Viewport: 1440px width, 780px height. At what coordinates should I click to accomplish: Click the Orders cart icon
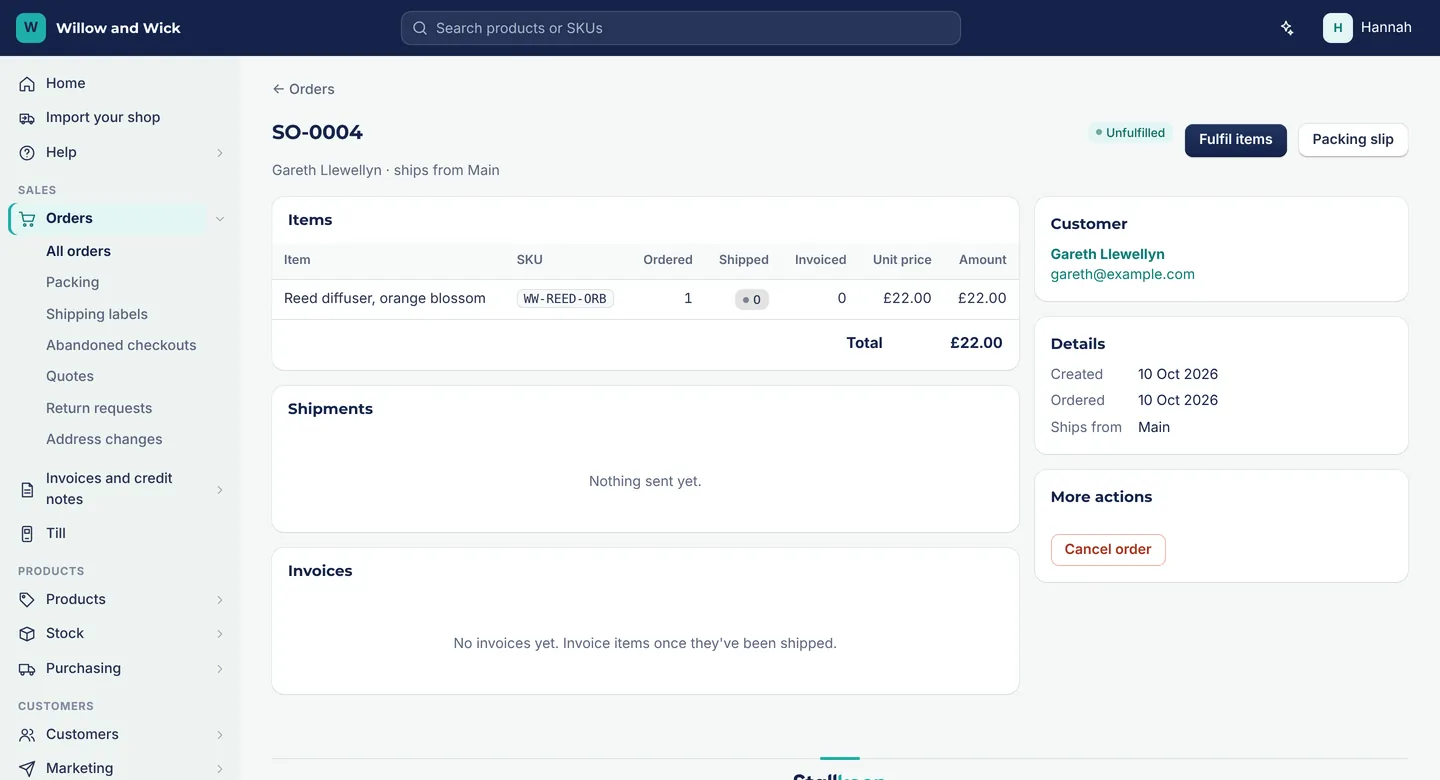click(x=27, y=219)
